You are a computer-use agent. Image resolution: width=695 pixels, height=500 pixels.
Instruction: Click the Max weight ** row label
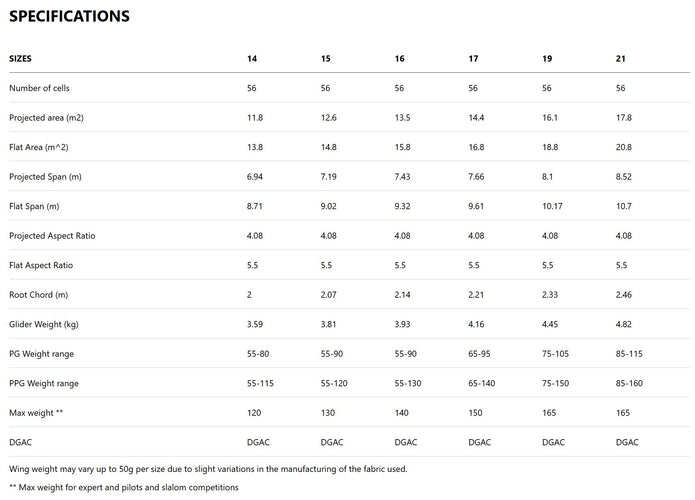click(x=36, y=413)
